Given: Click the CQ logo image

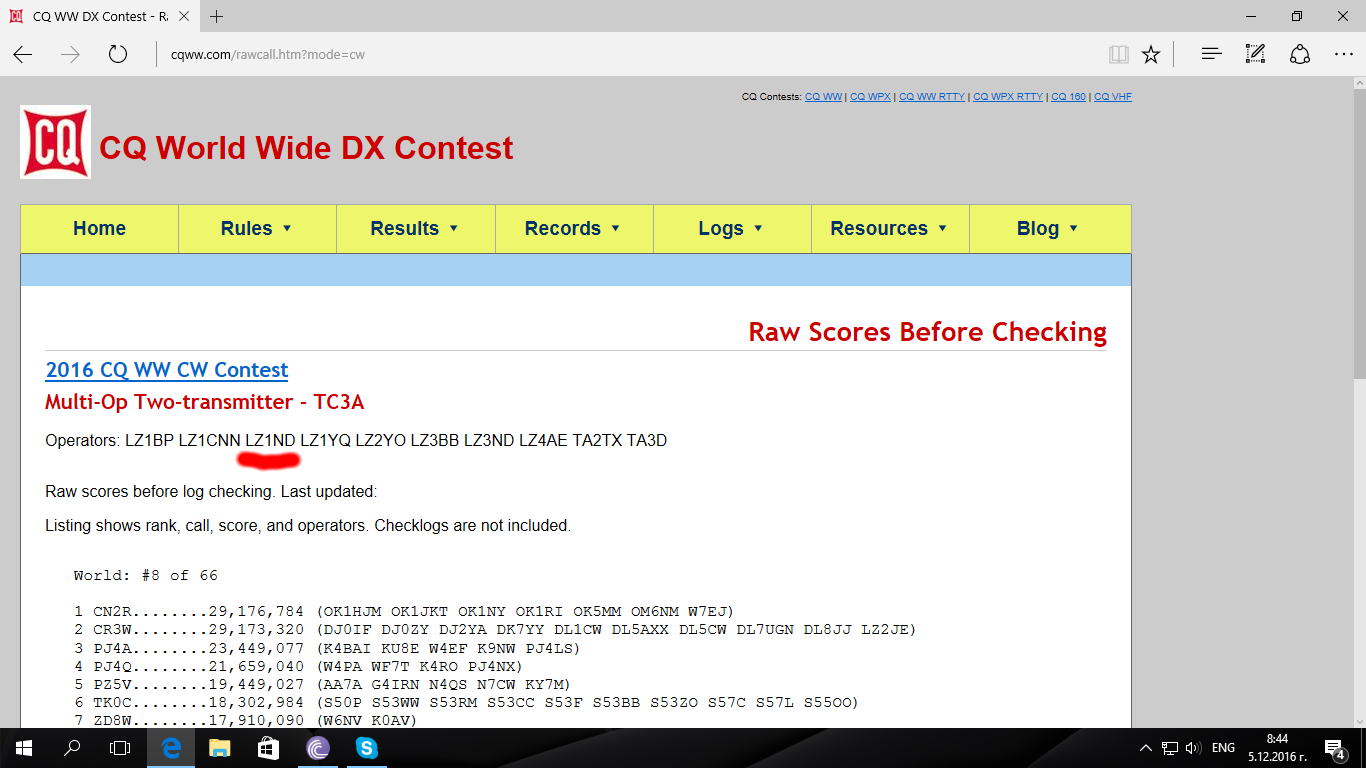Looking at the screenshot, I should [56, 143].
